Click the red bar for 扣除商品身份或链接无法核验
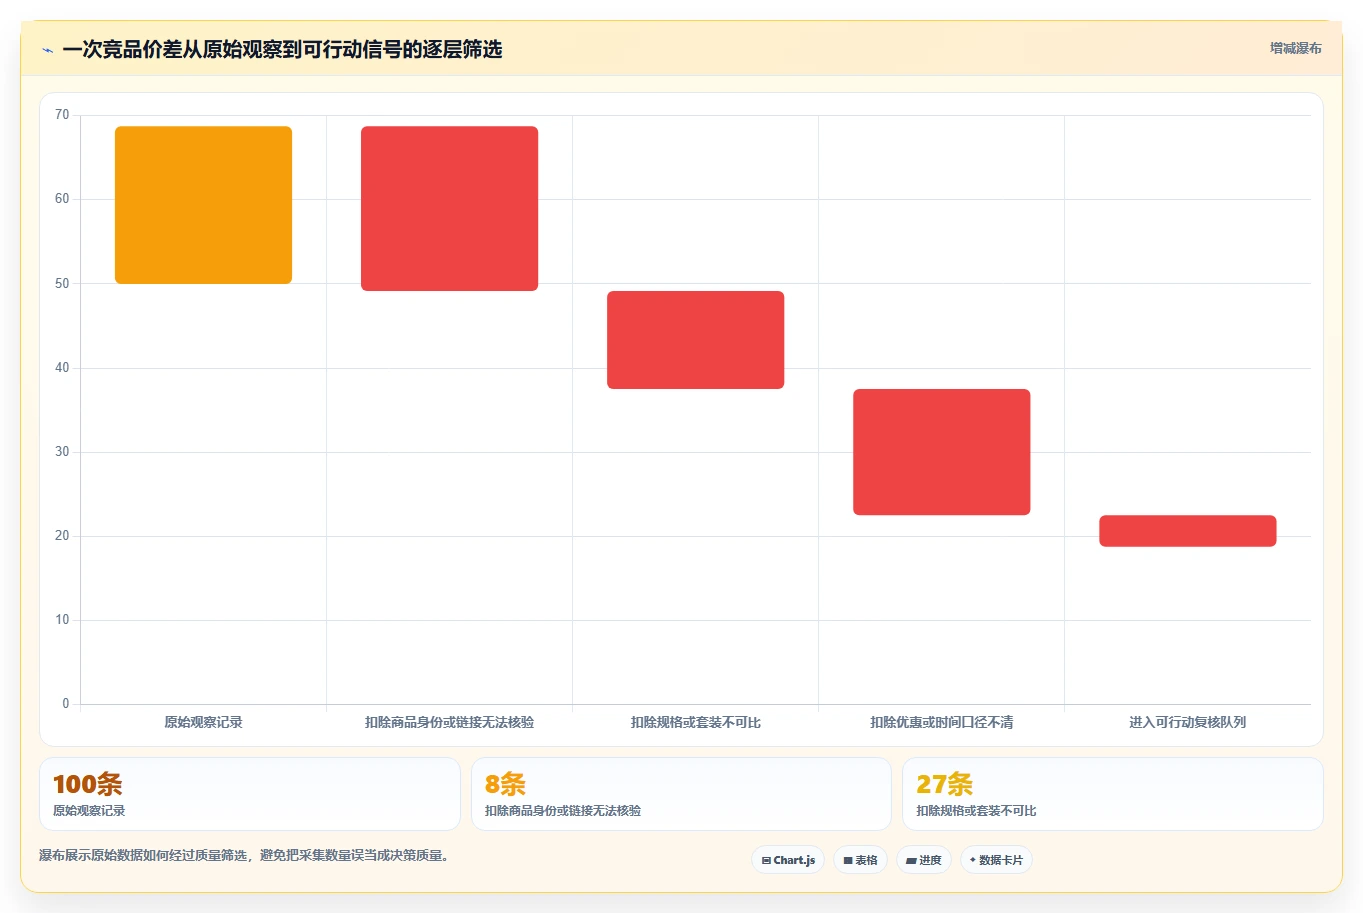Screen dimensions: 1363x913 [449, 209]
